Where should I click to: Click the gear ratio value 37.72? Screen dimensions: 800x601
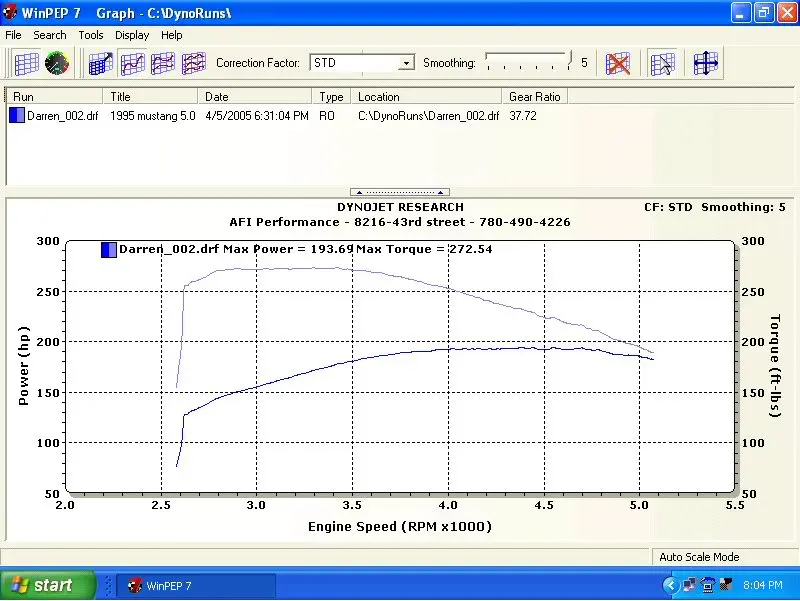pyautogui.click(x=522, y=116)
